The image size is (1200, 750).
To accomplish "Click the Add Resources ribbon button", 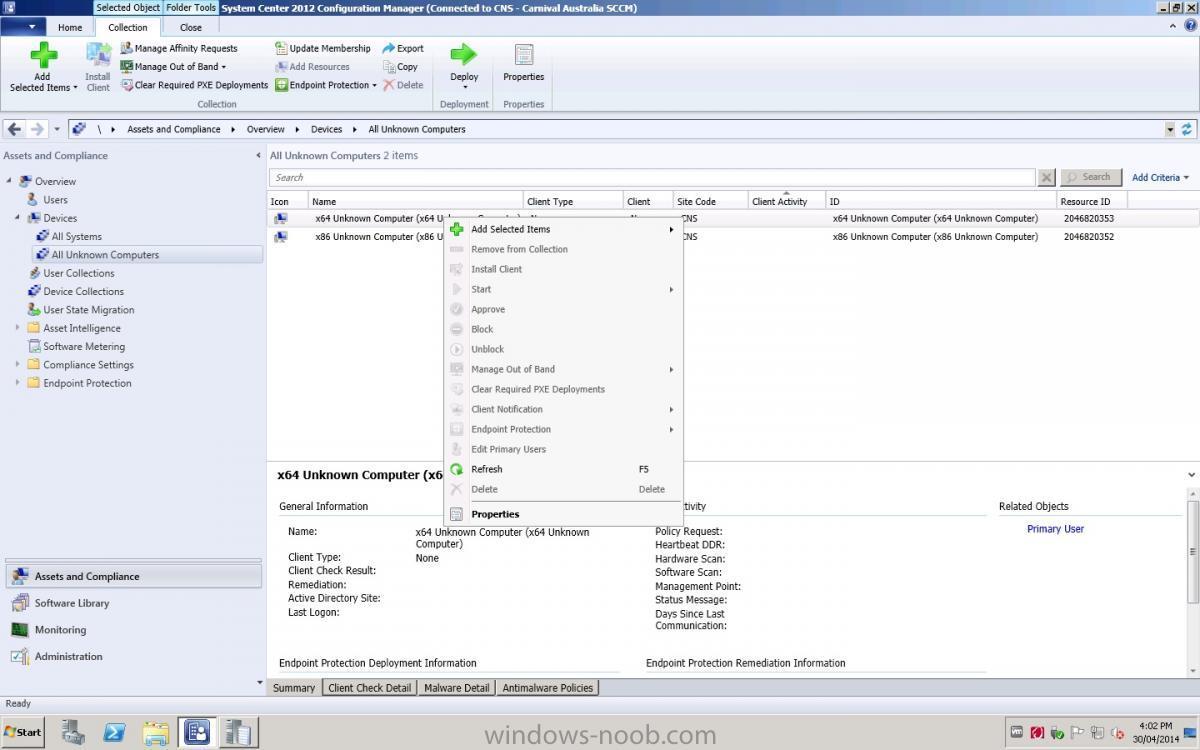I will point(312,67).
